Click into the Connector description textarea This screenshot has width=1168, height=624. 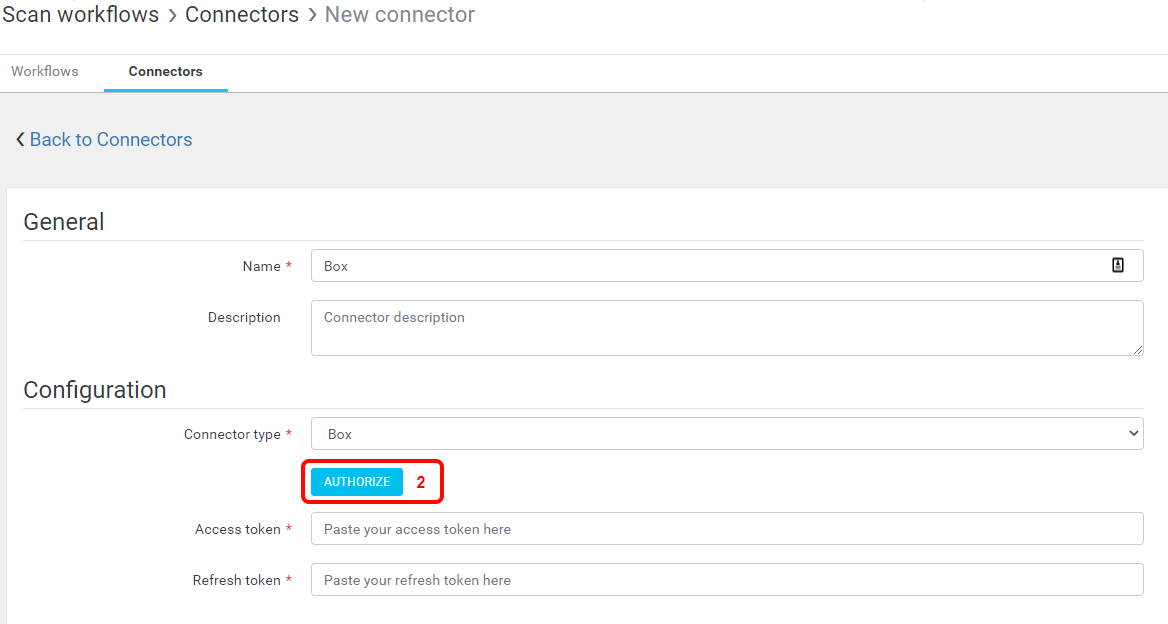pos(727,328)
